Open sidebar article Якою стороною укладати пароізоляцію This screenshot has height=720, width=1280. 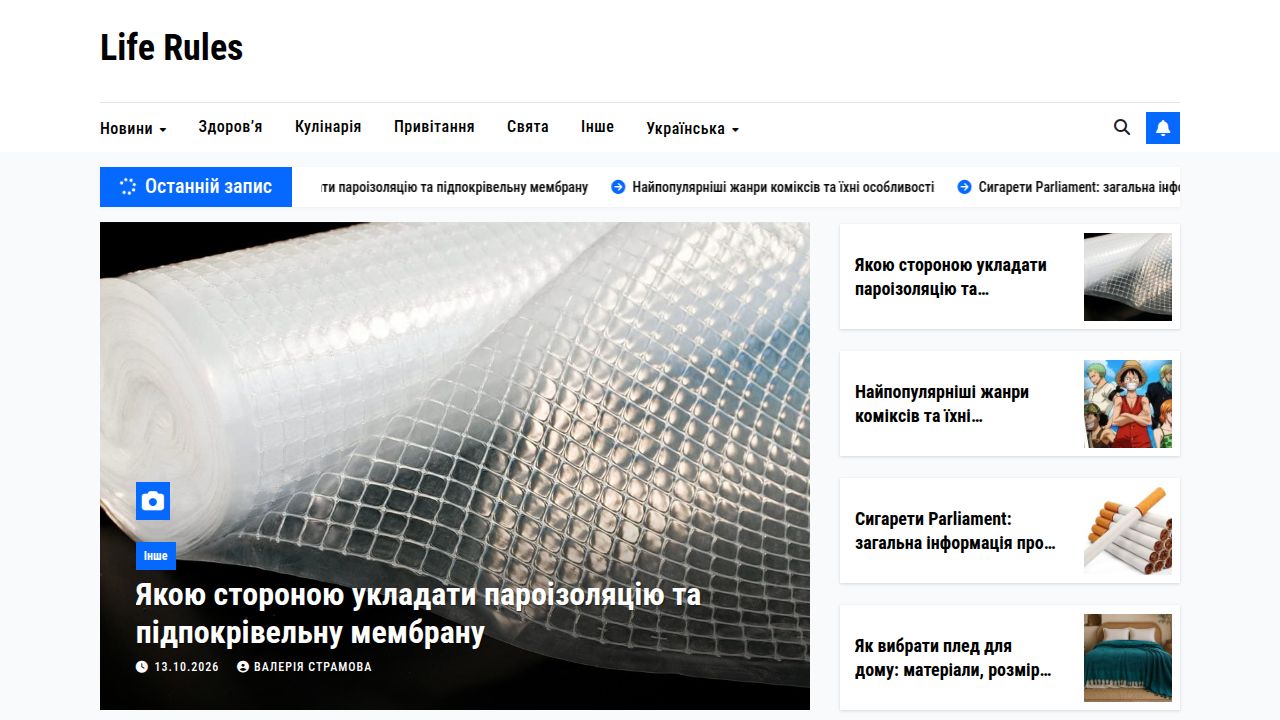951,277
